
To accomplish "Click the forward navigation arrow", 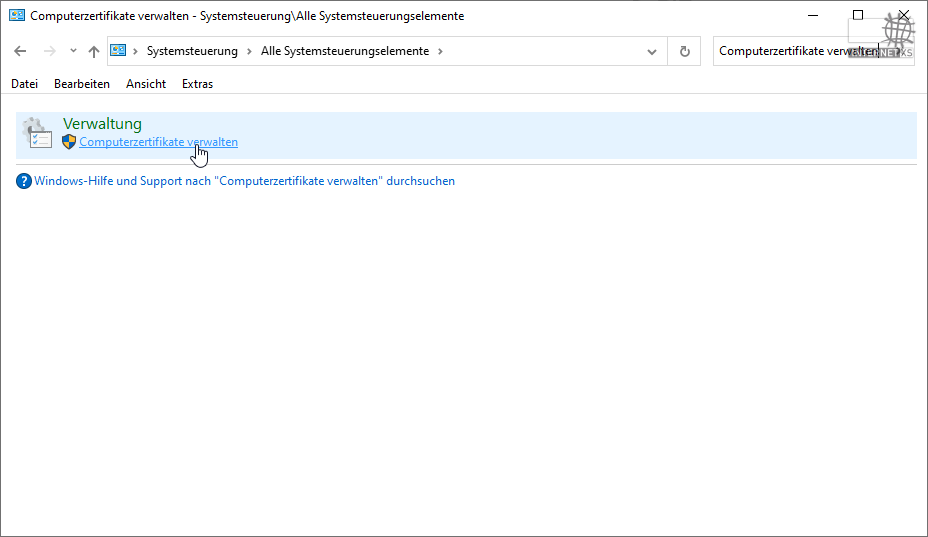I will pos(50,52).
